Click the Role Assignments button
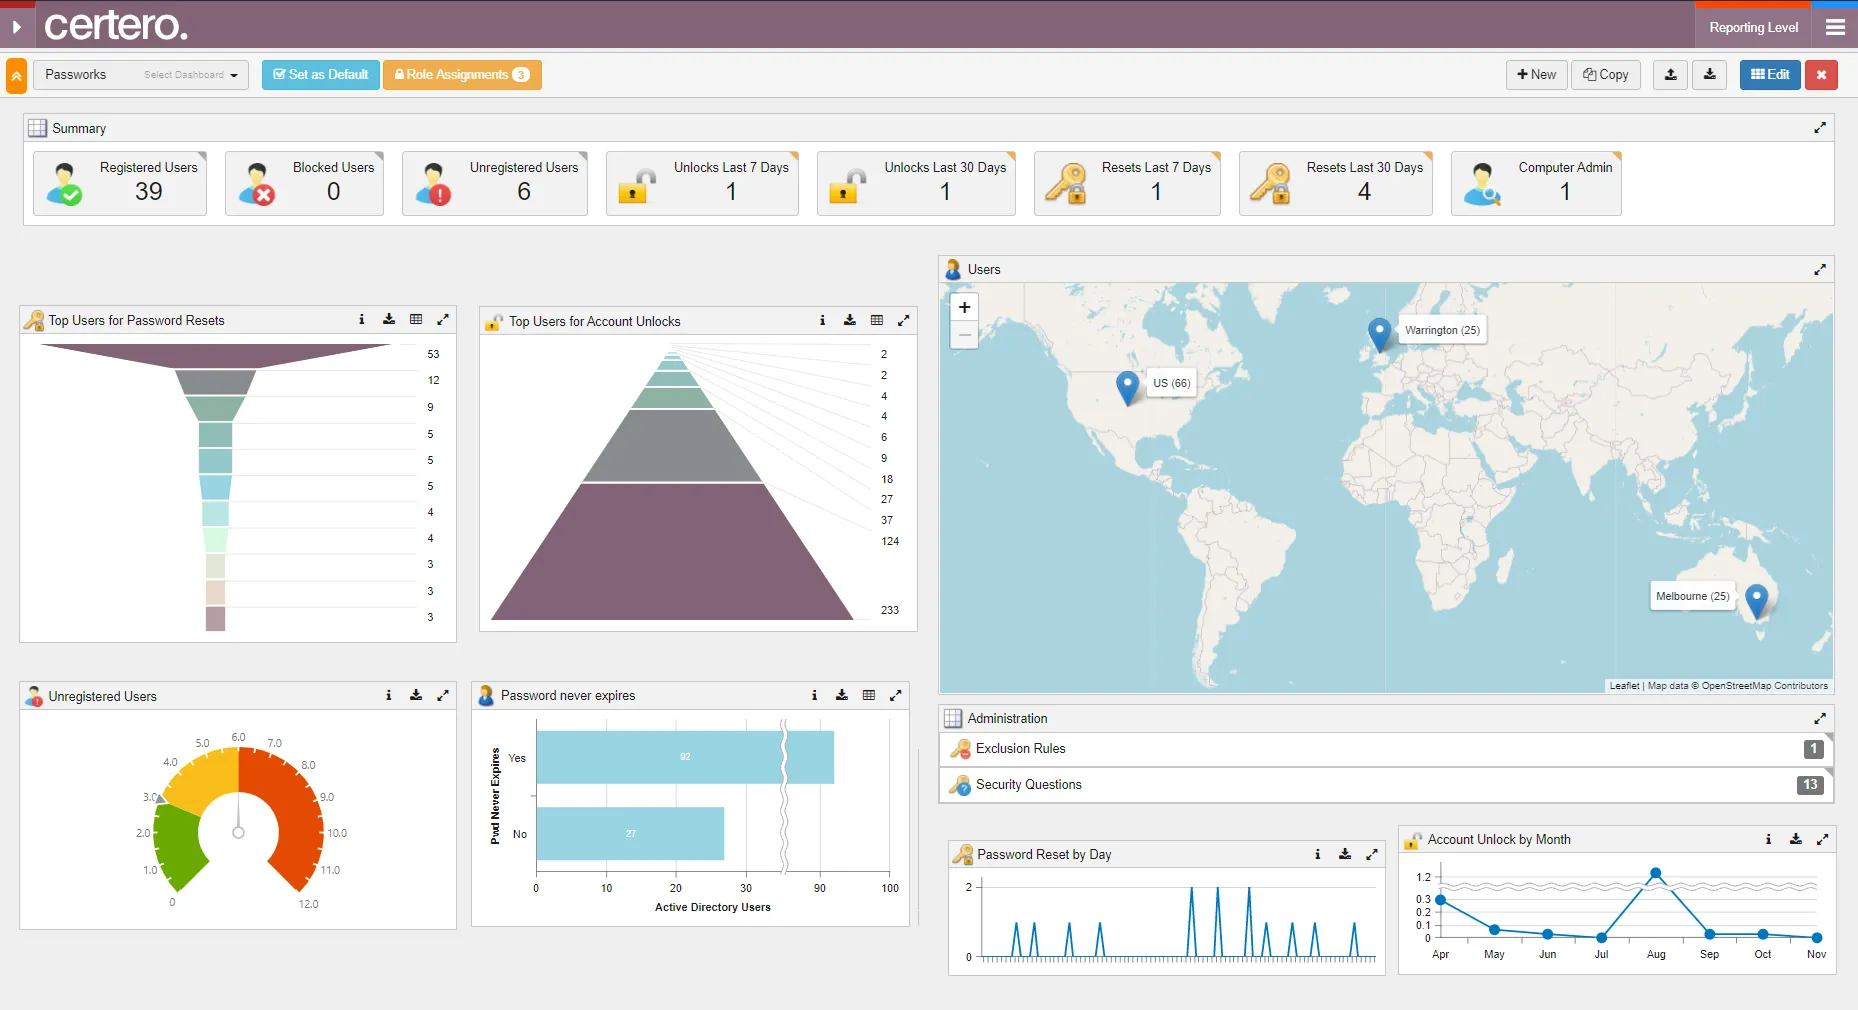 click(462, 75)
